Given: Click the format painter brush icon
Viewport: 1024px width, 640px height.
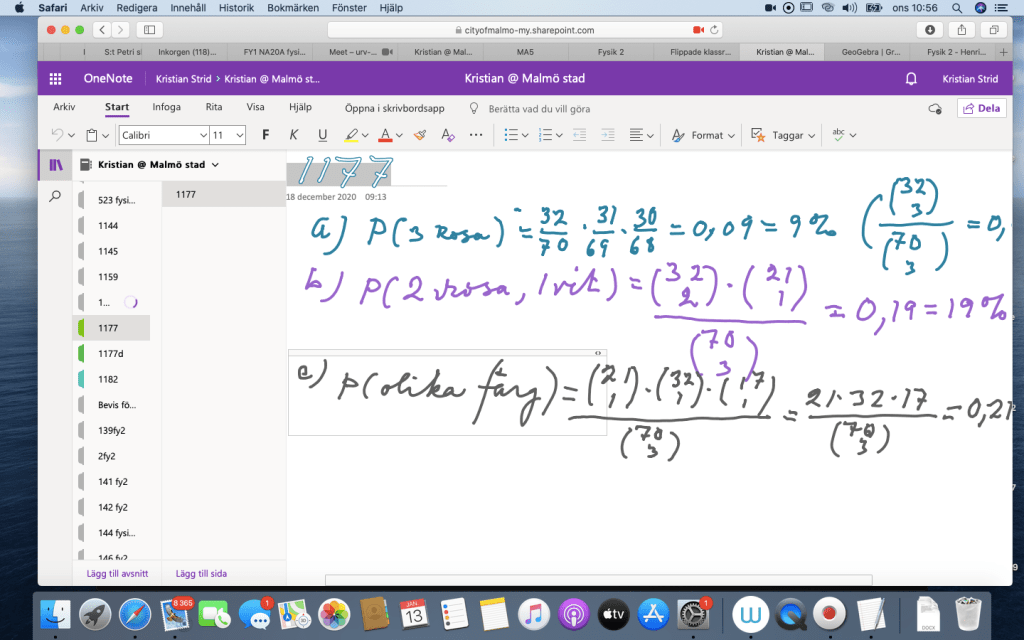Looking at the screenshot, I should coord(420,135).
